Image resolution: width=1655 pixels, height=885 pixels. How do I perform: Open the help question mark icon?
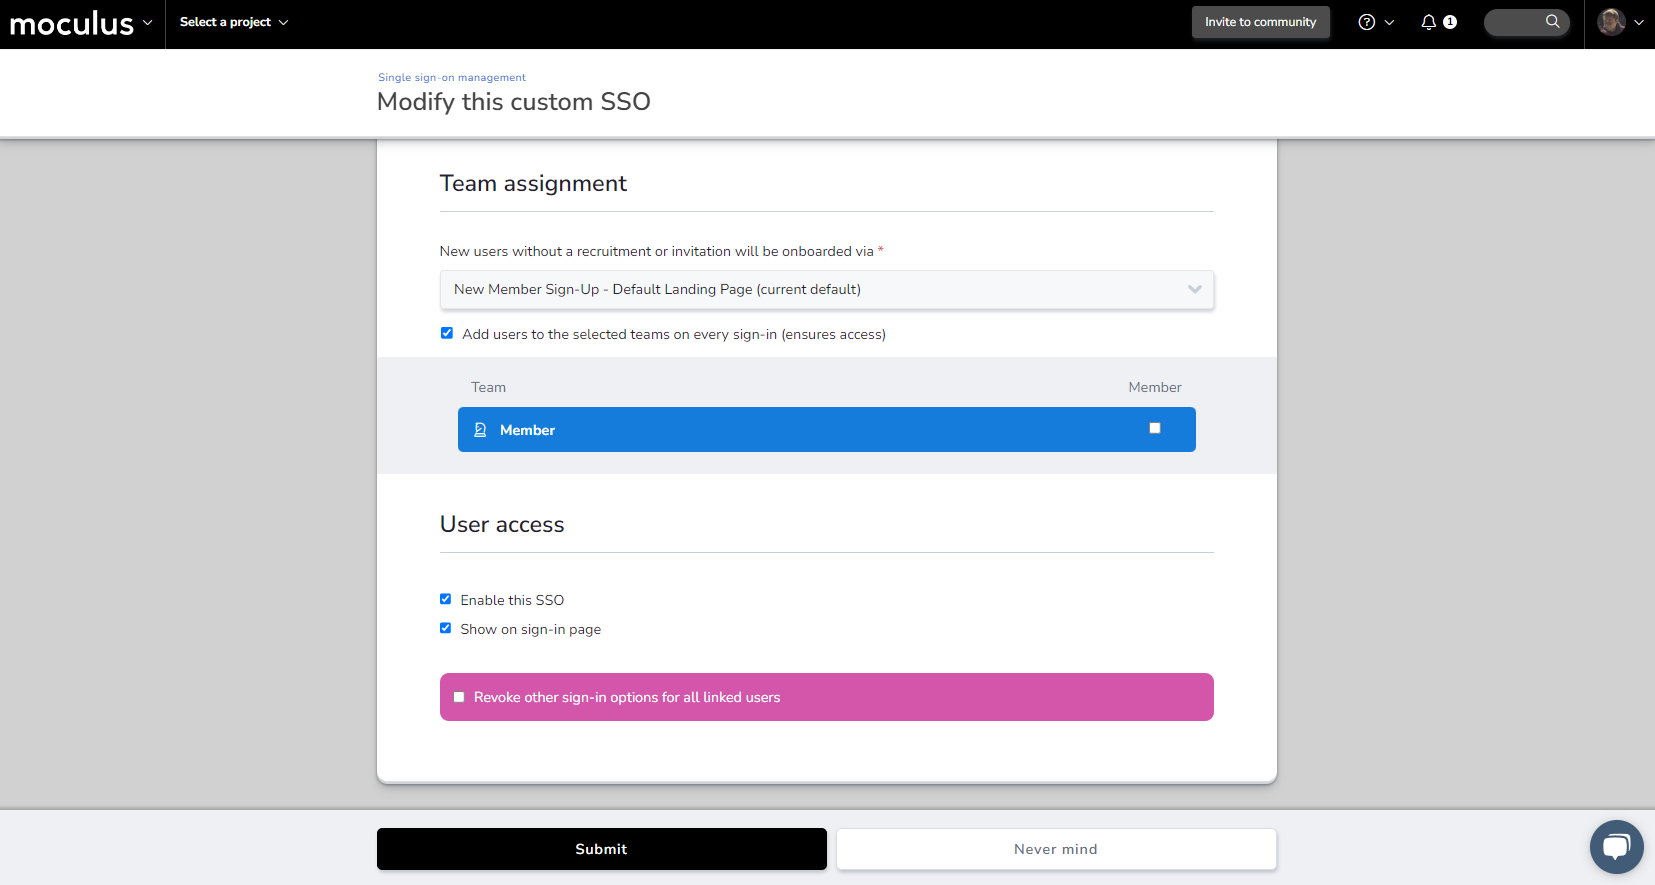pos(1366,22)
